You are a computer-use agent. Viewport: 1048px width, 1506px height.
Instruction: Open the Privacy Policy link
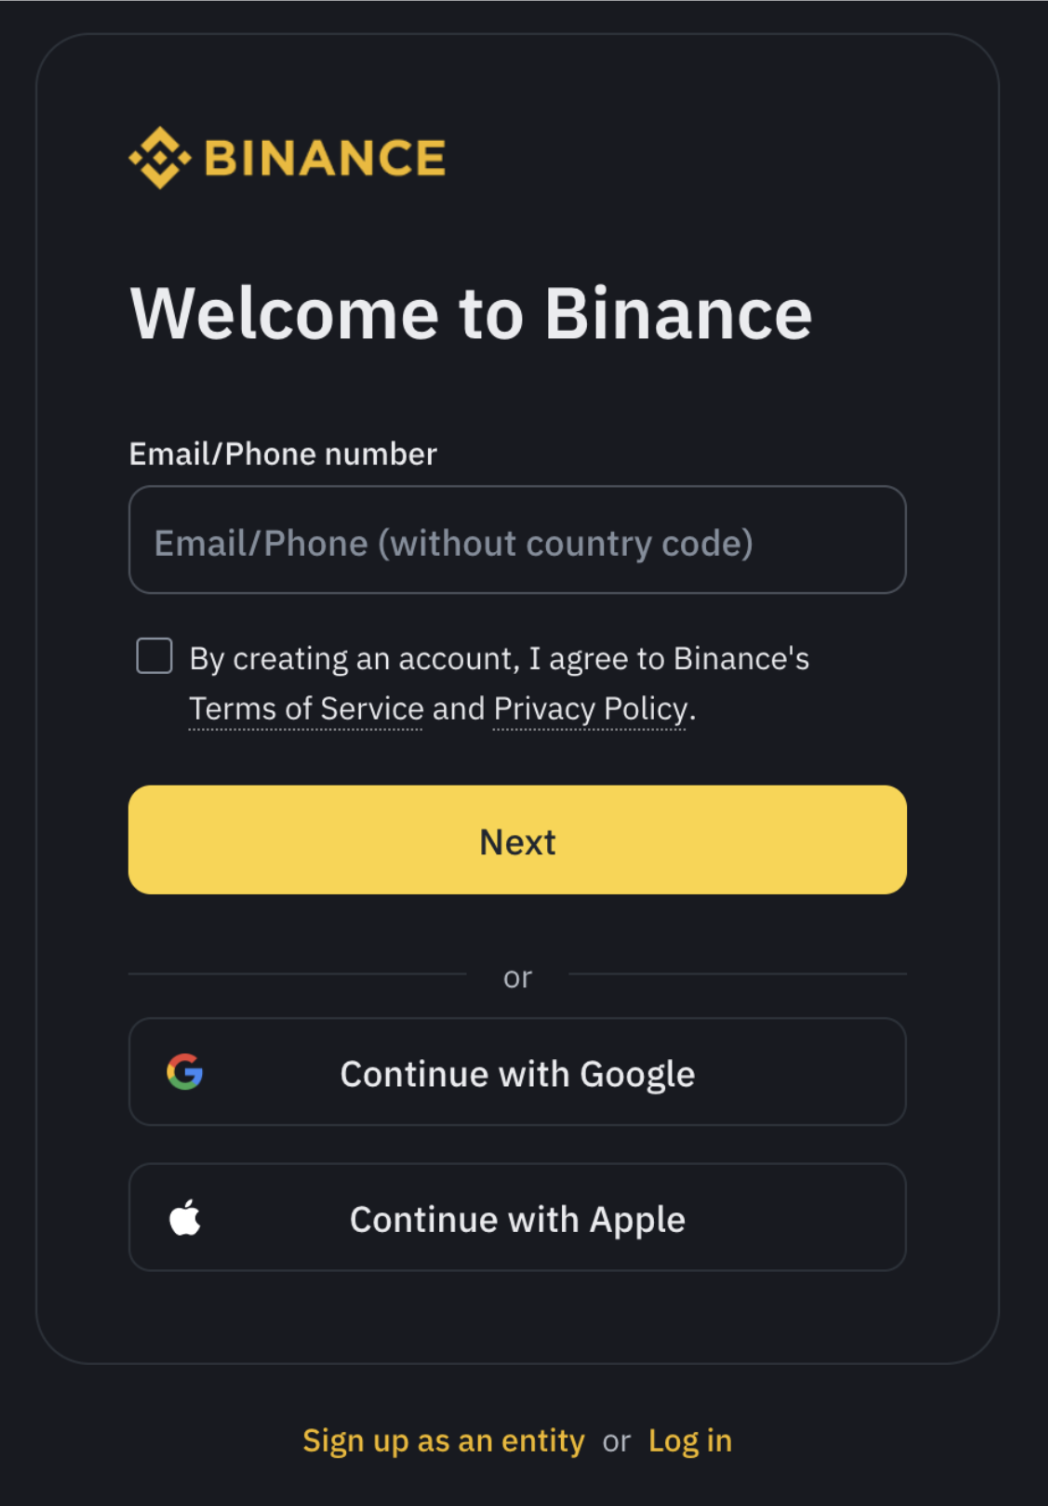(x=590, y=709)
